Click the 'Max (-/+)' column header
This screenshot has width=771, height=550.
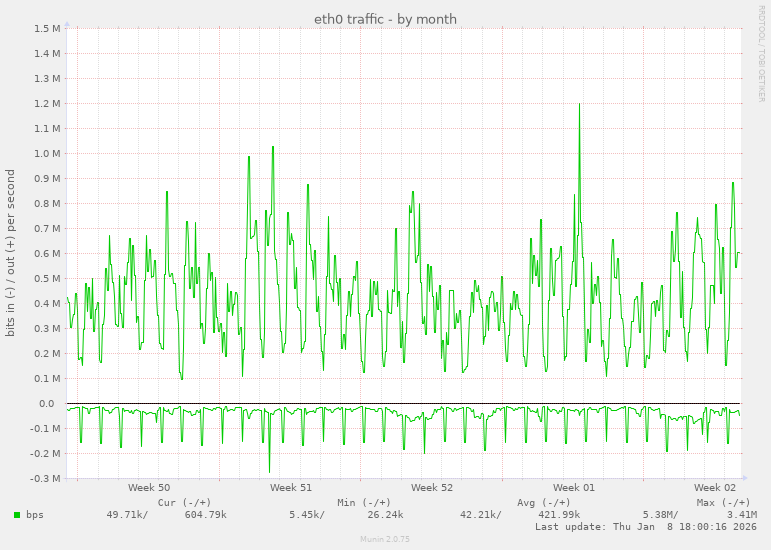pyautogui.click(x=723, y=502)
